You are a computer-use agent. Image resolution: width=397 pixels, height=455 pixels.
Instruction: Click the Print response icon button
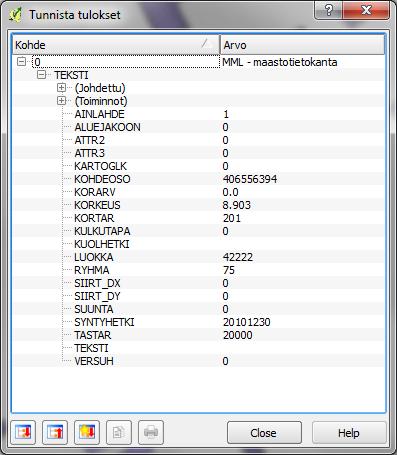[x=151, y=433]
